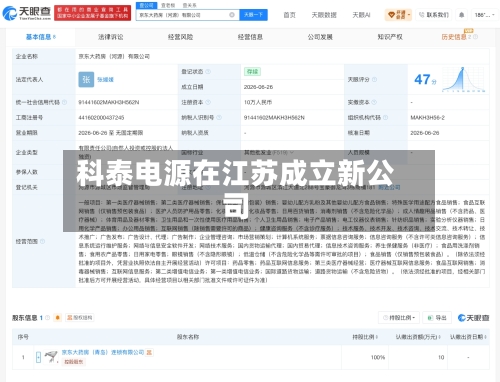Select the 基本信息 tab
500x382 pixels.
41,37
